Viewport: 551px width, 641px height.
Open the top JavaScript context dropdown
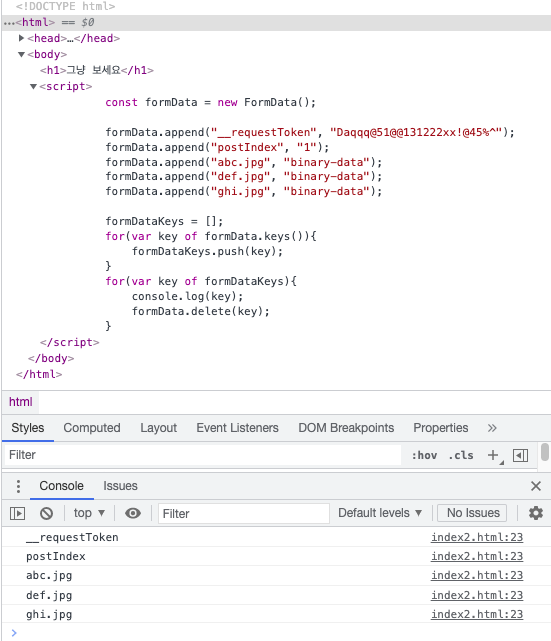click(x=89, y=513)
